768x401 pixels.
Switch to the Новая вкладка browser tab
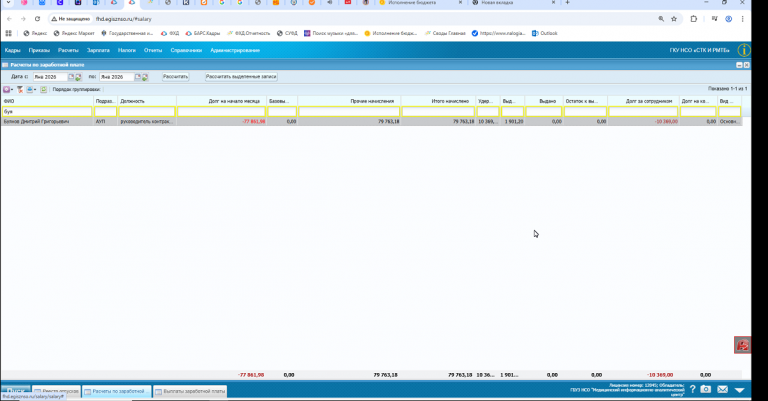click(513, 3)
